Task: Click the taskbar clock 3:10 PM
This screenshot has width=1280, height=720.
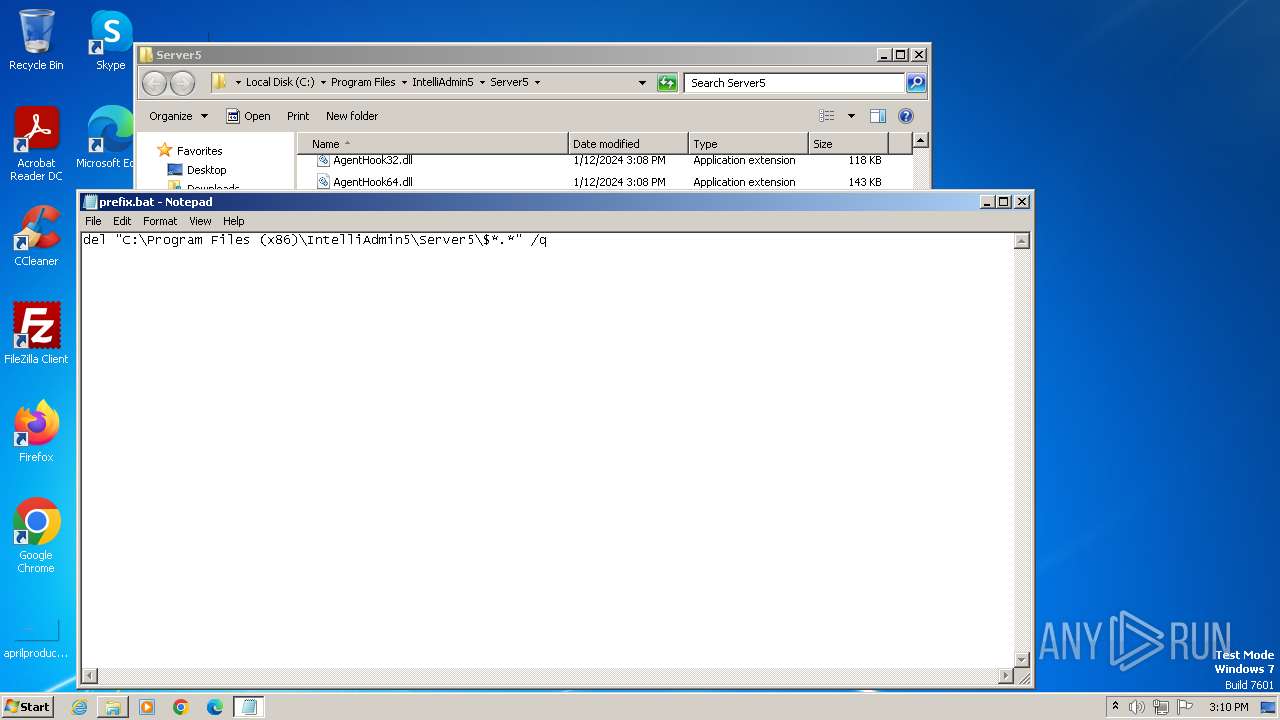Action: pos(1228,707)
